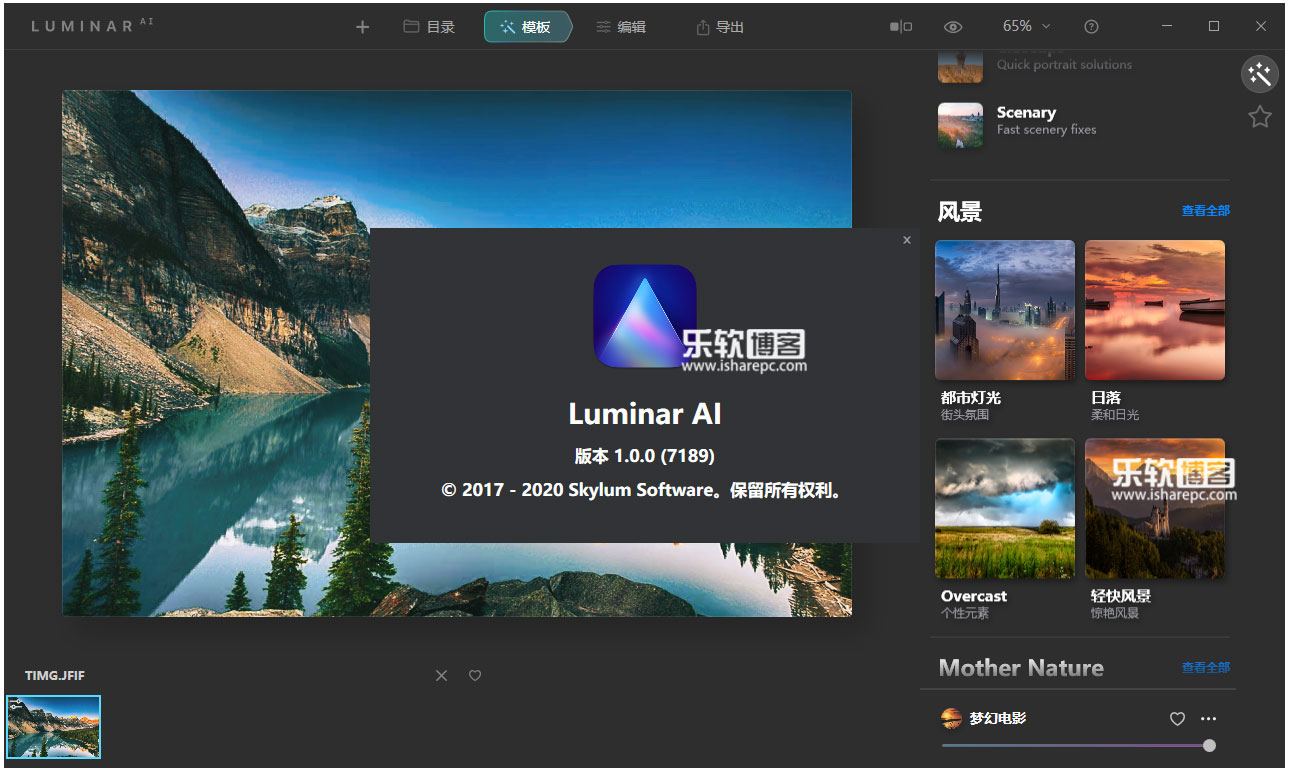This screenshot has width=1289, height=770.
Task: Select the 都市灯光 template card
Action: 1005,310
